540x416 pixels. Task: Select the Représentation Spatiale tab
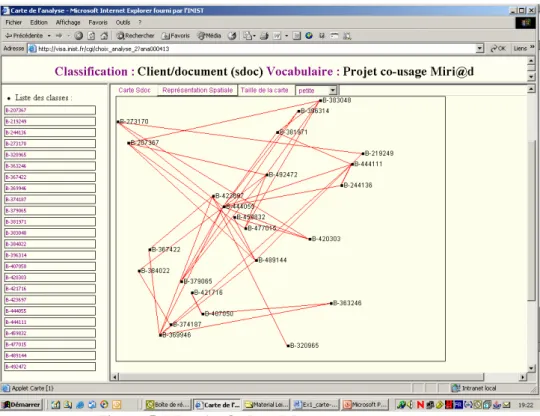pos(197,90)
